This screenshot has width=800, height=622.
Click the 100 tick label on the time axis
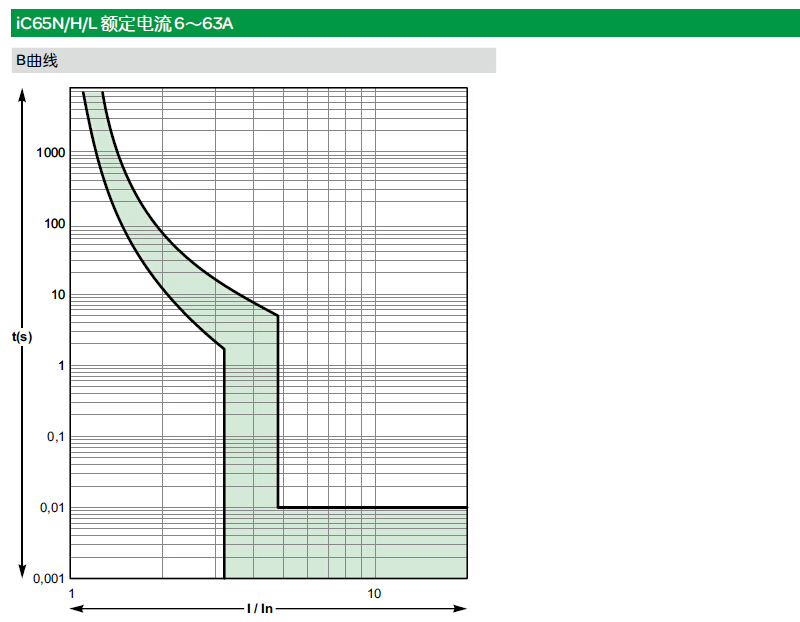click(x=53, y=223)
